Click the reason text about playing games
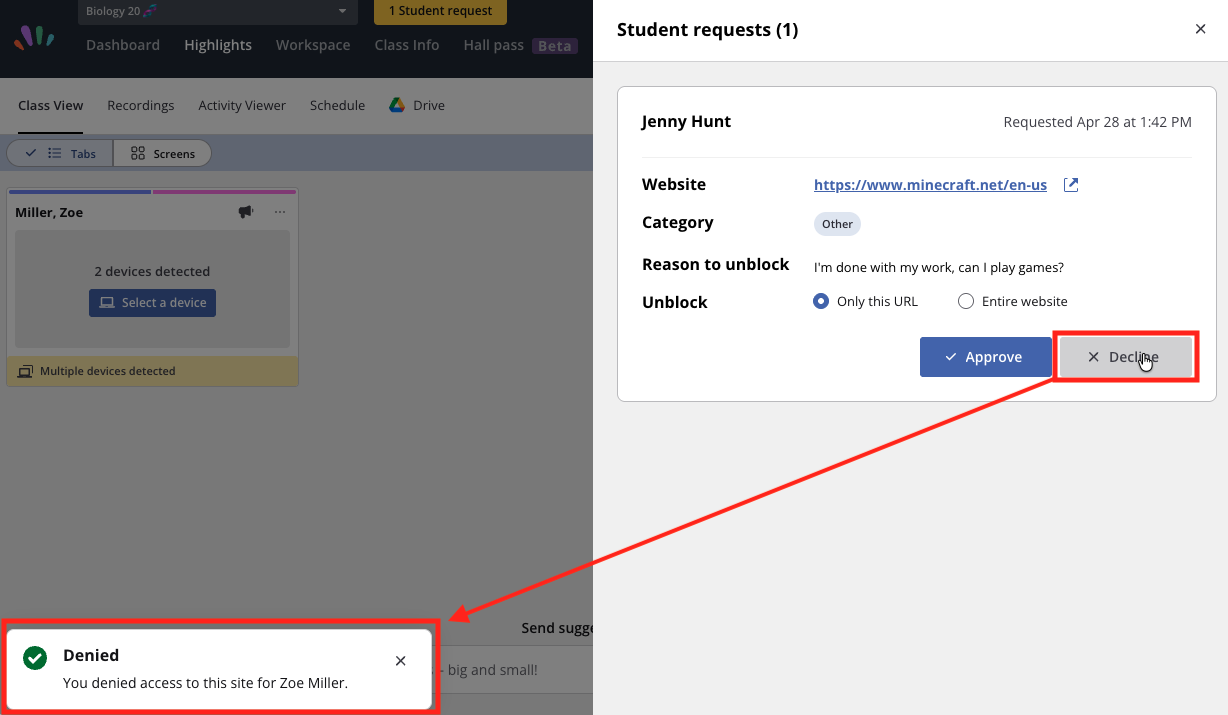 (938, 267)
